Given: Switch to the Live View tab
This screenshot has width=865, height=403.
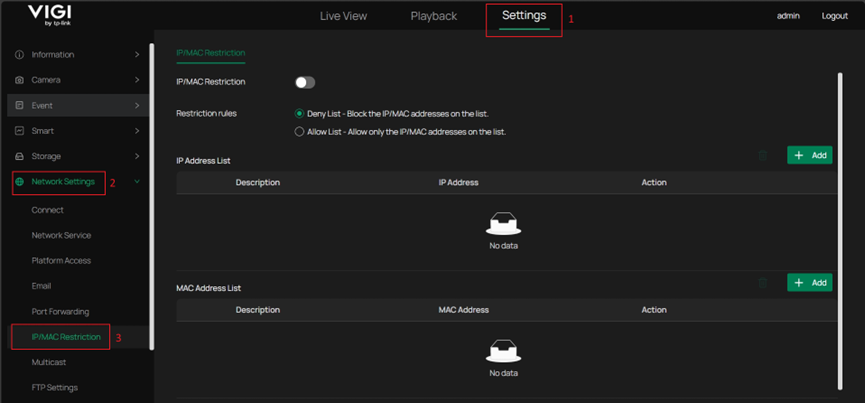Looking at the screenshot, I should [343, 16].
